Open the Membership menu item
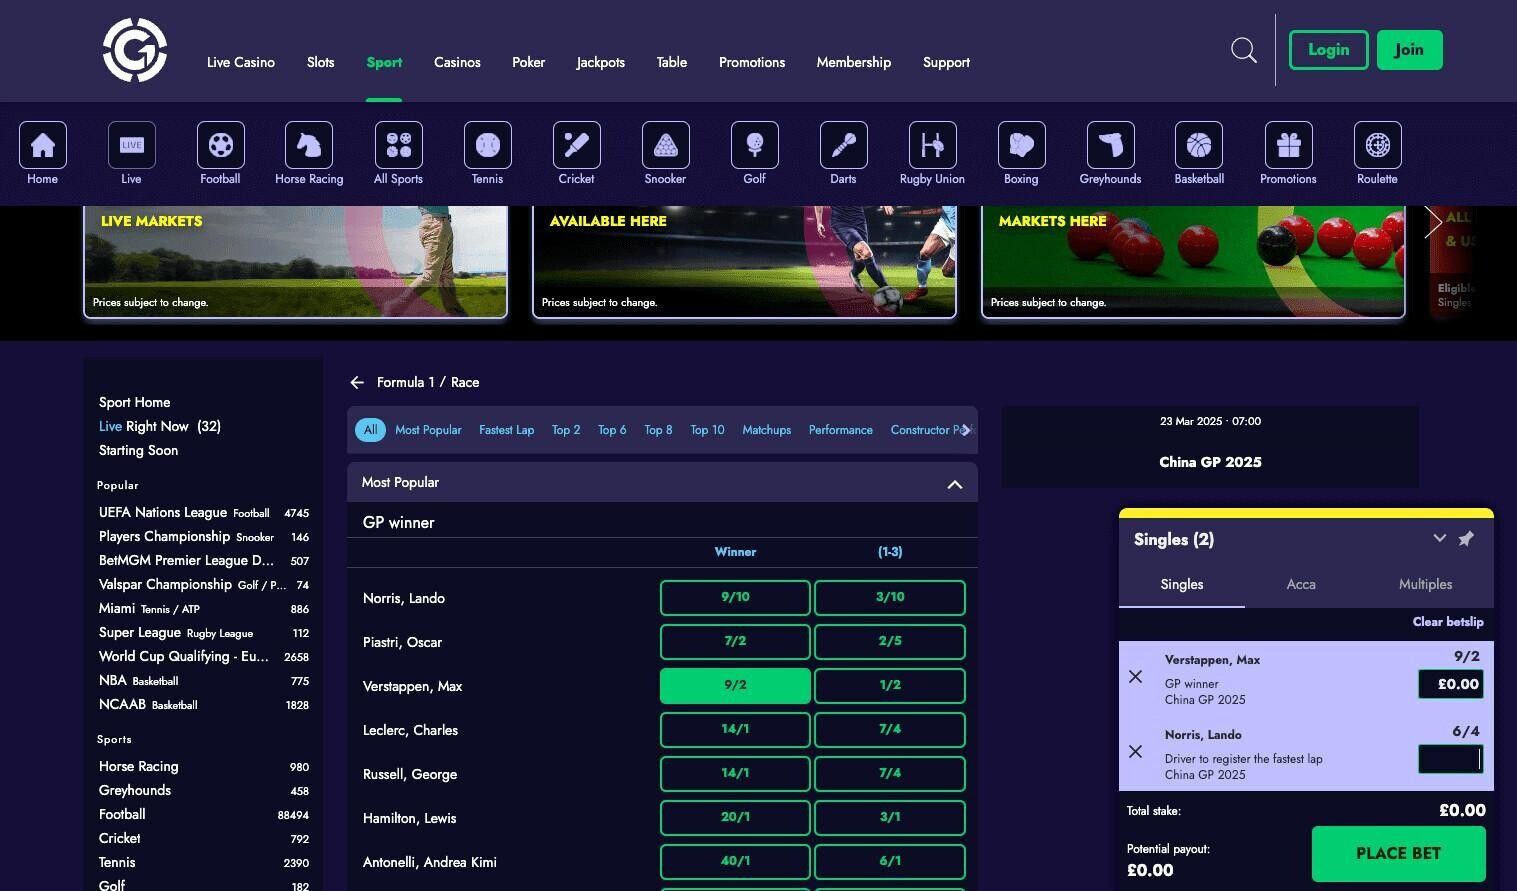The image size is (1517, 891). (854, 62)
